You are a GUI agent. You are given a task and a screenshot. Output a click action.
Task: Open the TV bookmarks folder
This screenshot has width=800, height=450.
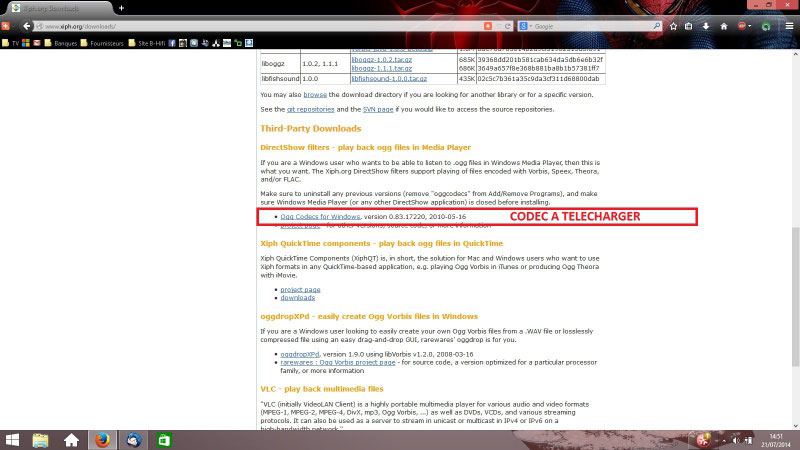coord(10,43)
